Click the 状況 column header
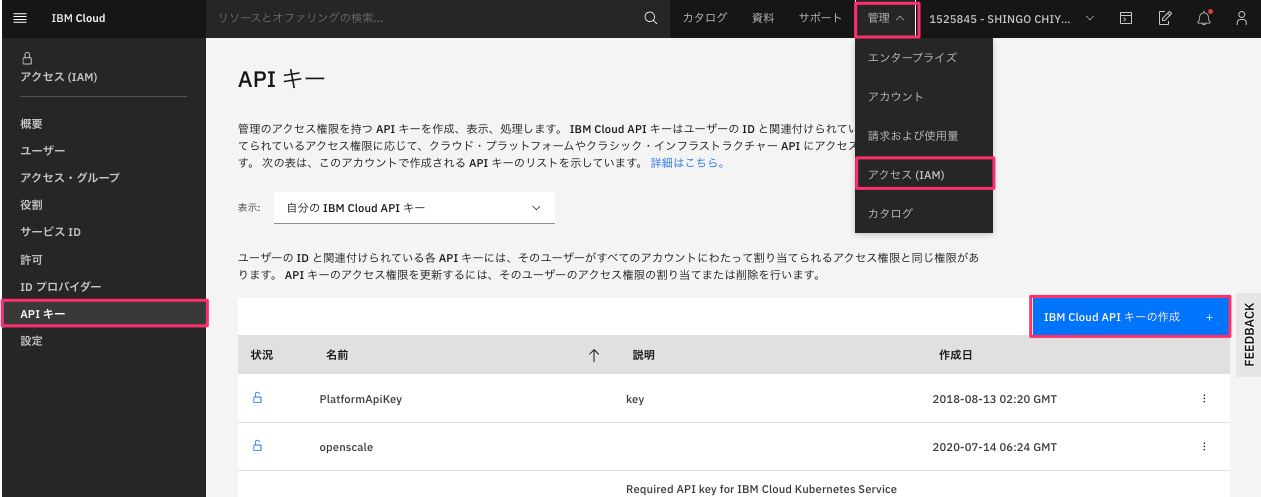The image size is (1261, 497). pyautogui.click(x=262, y=355)
